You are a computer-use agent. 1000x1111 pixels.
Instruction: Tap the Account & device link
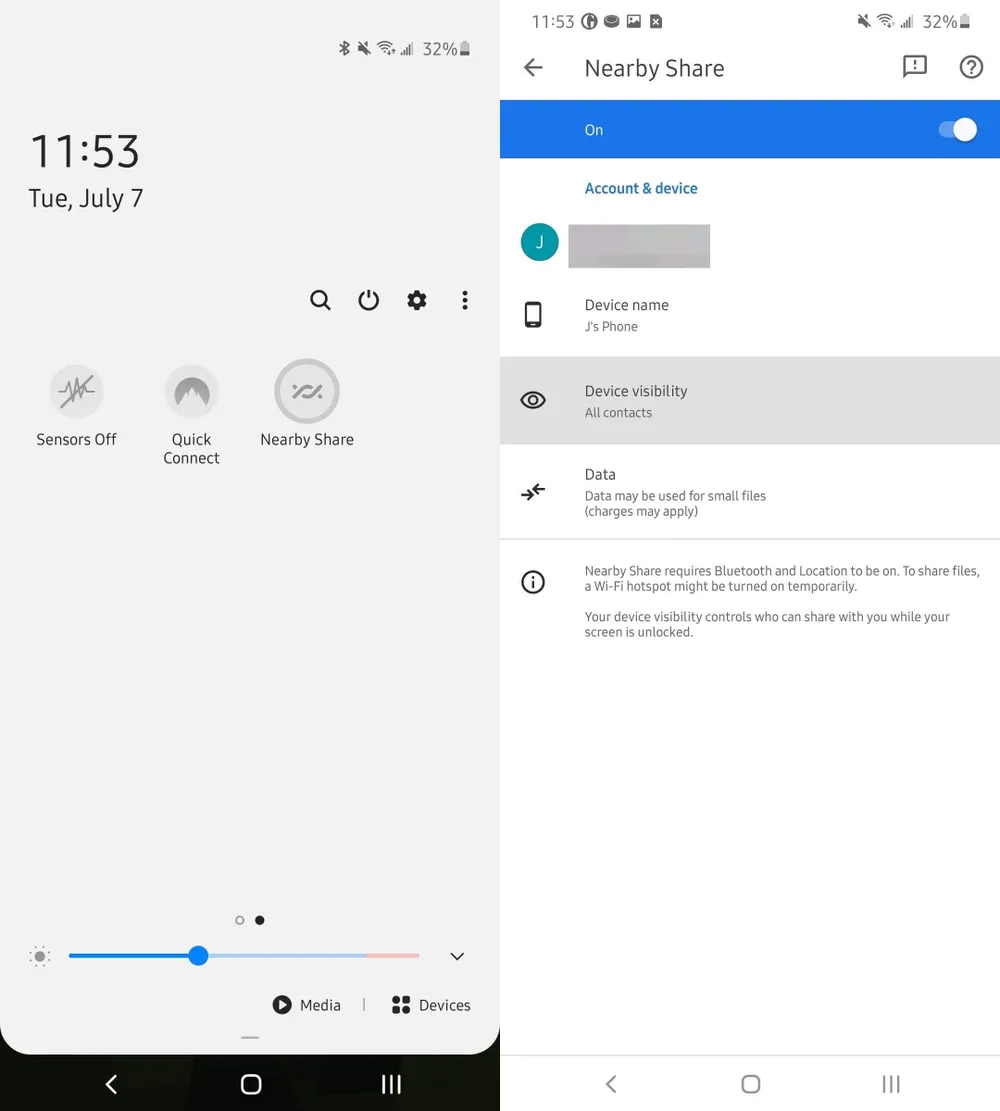click(641, 188)
